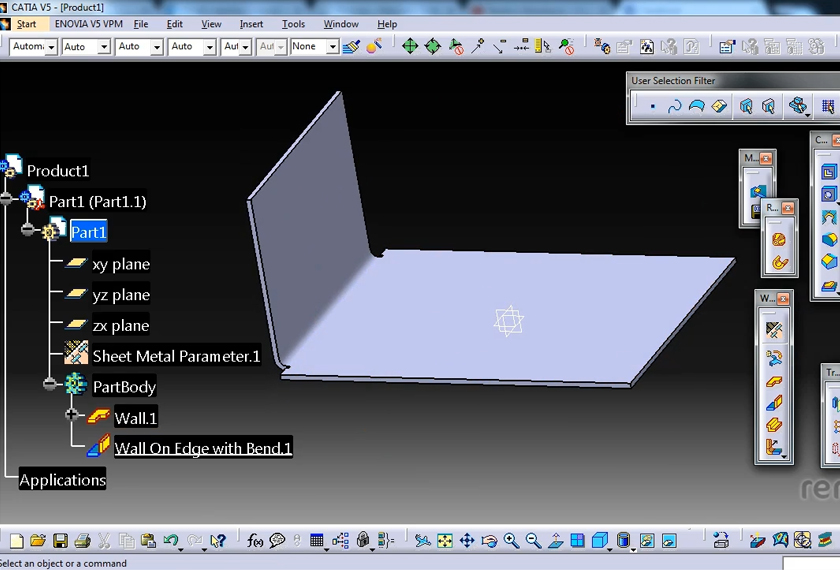
Task: Select the Zoom In magnifier icon
Action: point(512,541)
